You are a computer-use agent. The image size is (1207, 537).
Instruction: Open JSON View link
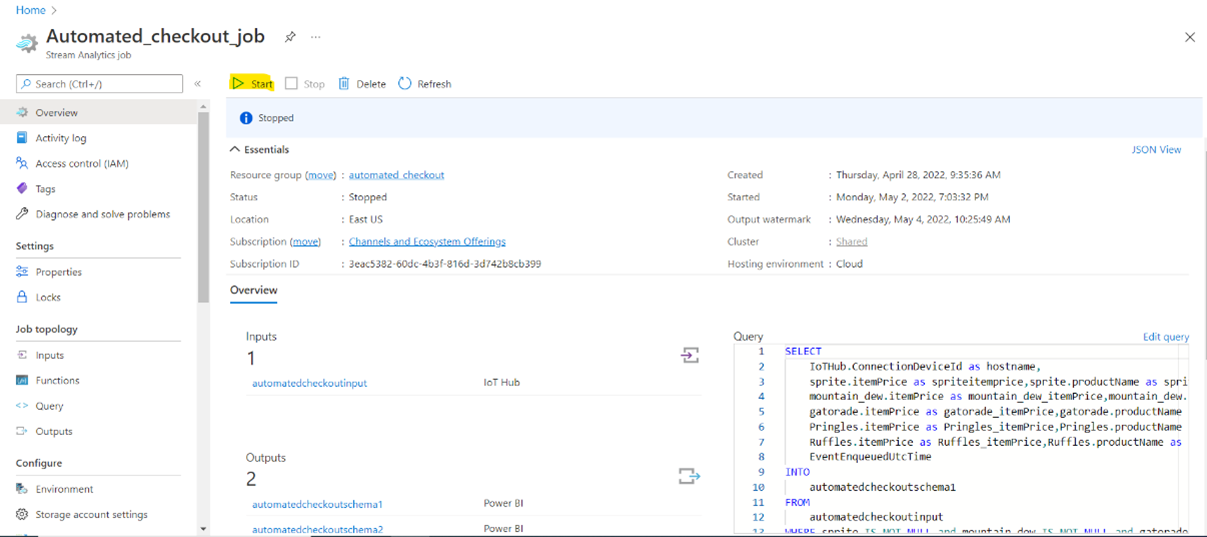pyautogui.click(x=1156, y=150)
